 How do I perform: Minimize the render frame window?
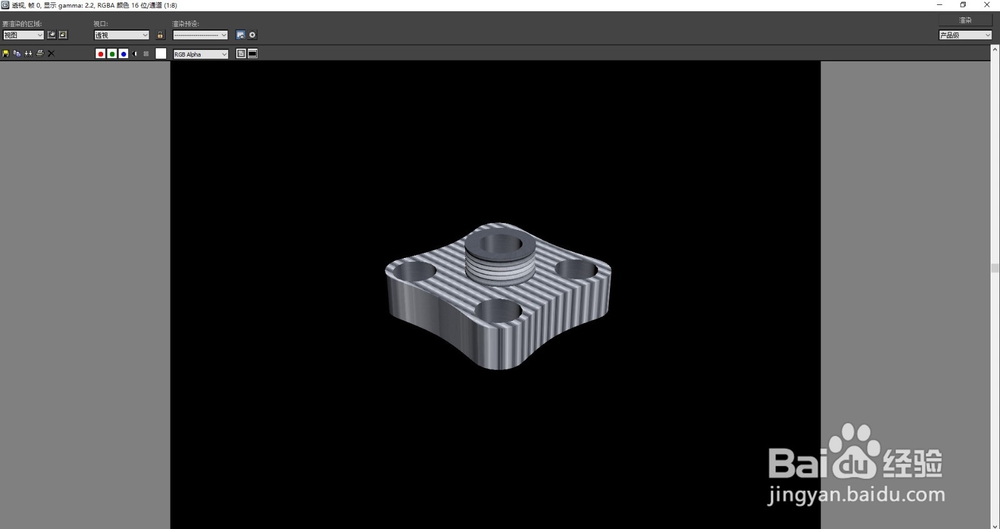click(939, 4)
